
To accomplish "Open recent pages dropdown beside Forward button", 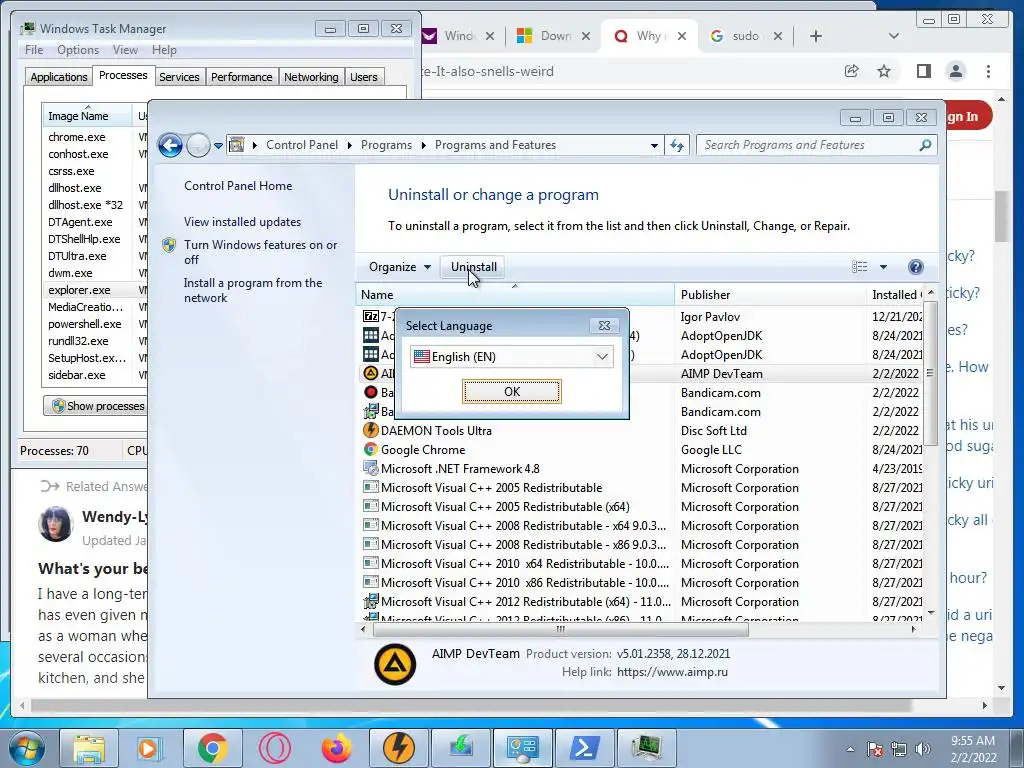I will click(218, 146).
